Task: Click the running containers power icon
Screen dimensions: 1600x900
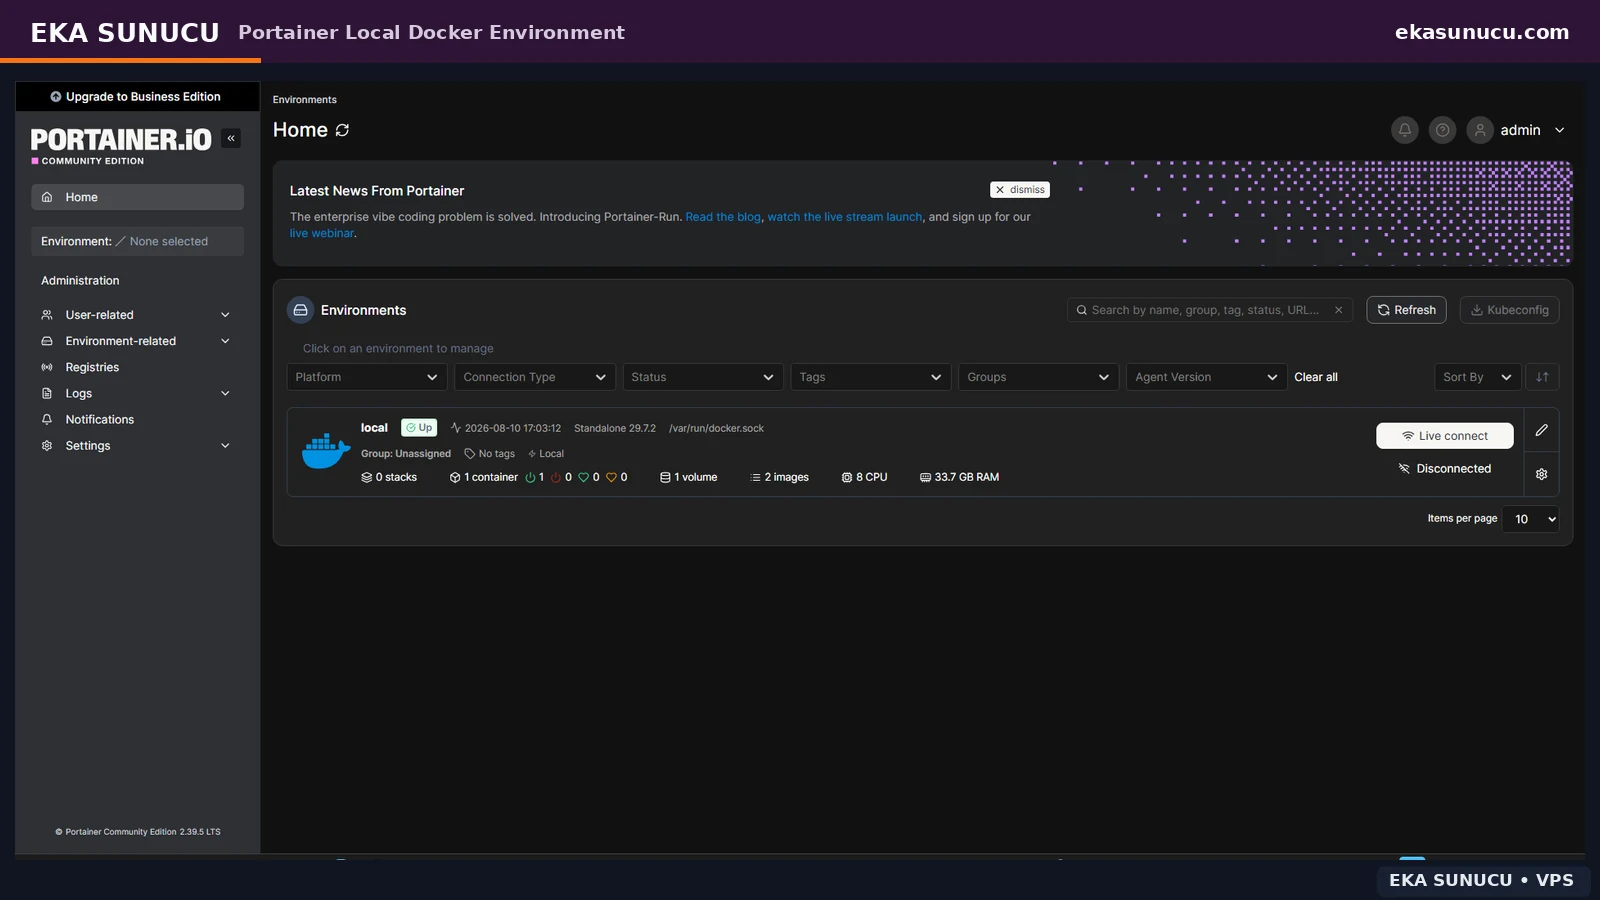Action: pos(530,478)
